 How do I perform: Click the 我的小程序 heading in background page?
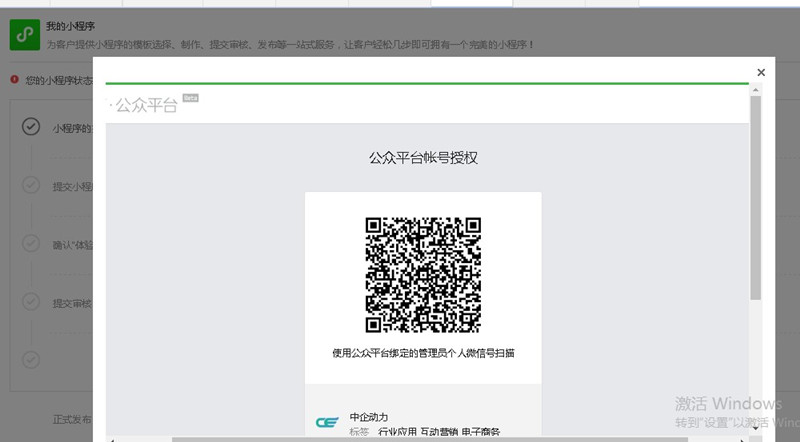pos(70,26)
